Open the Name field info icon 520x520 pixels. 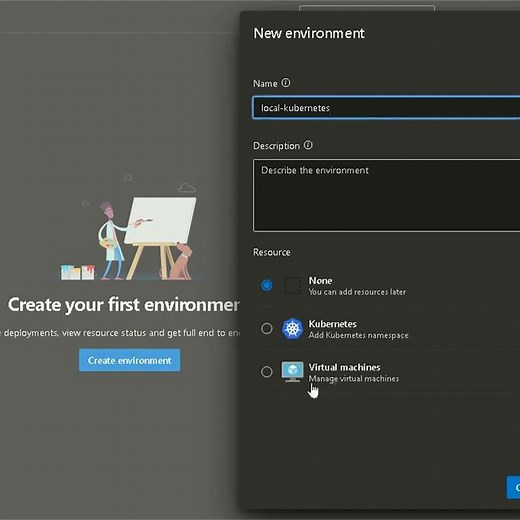(286, 83)
